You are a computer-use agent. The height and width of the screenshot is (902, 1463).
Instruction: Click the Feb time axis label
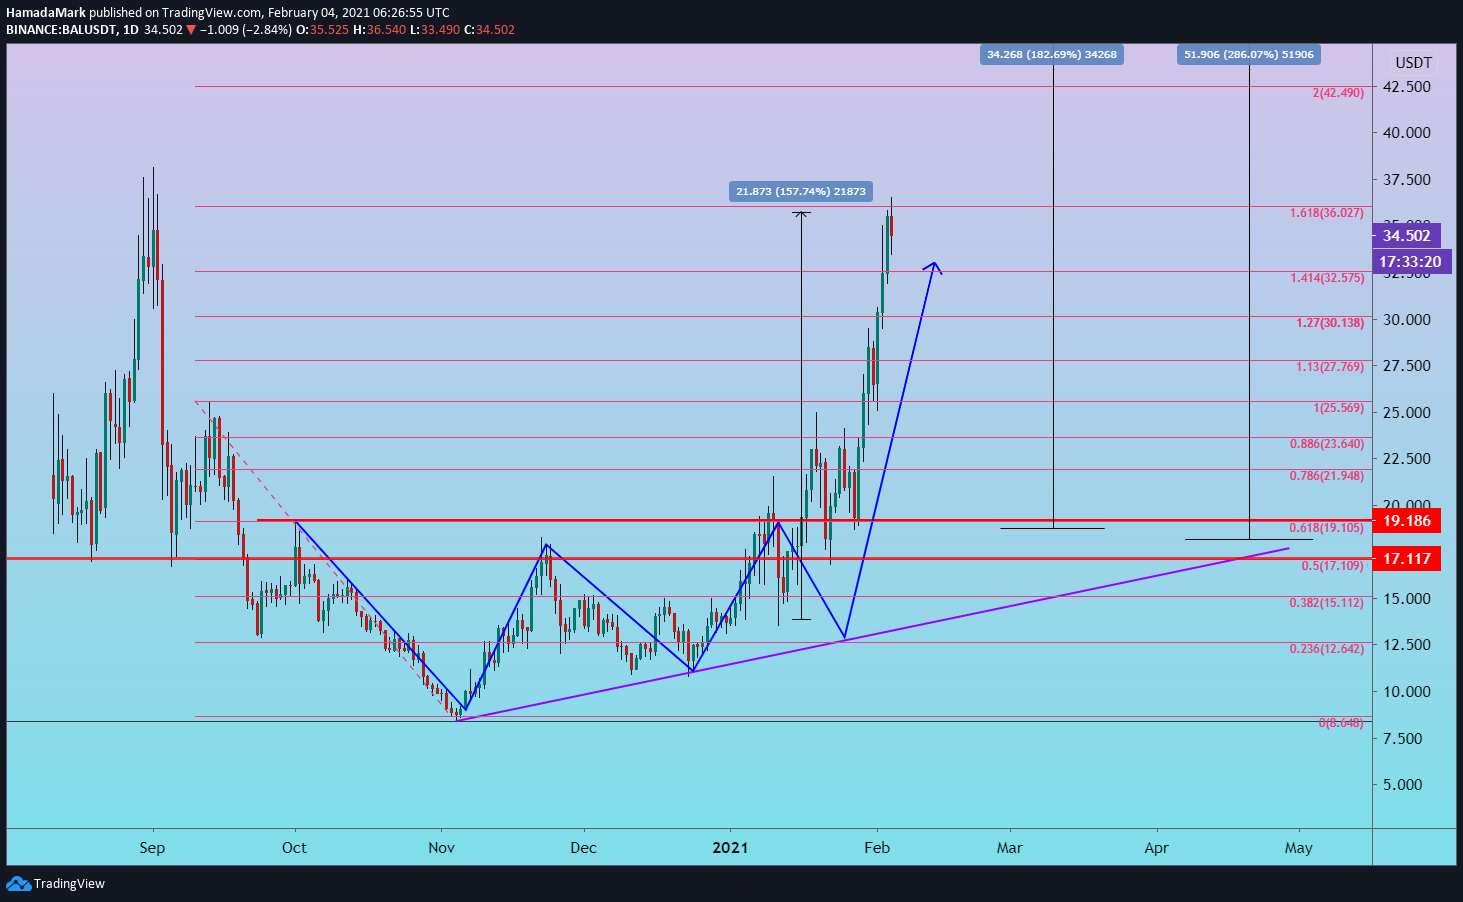(x=877, y=848)
